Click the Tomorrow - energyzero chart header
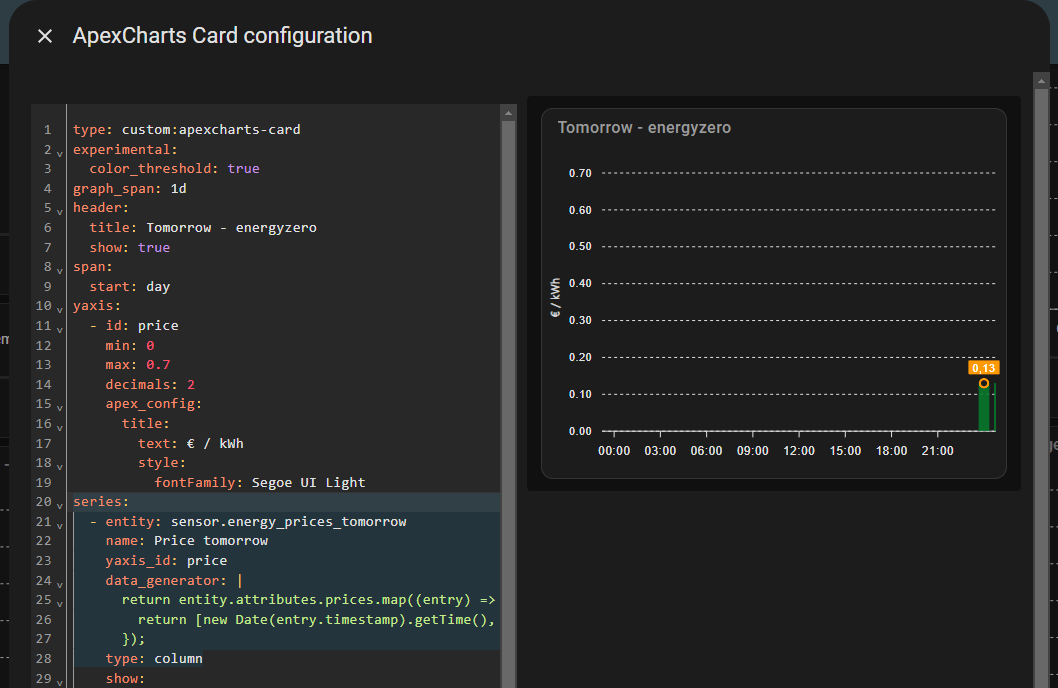 tap(644, 127)
